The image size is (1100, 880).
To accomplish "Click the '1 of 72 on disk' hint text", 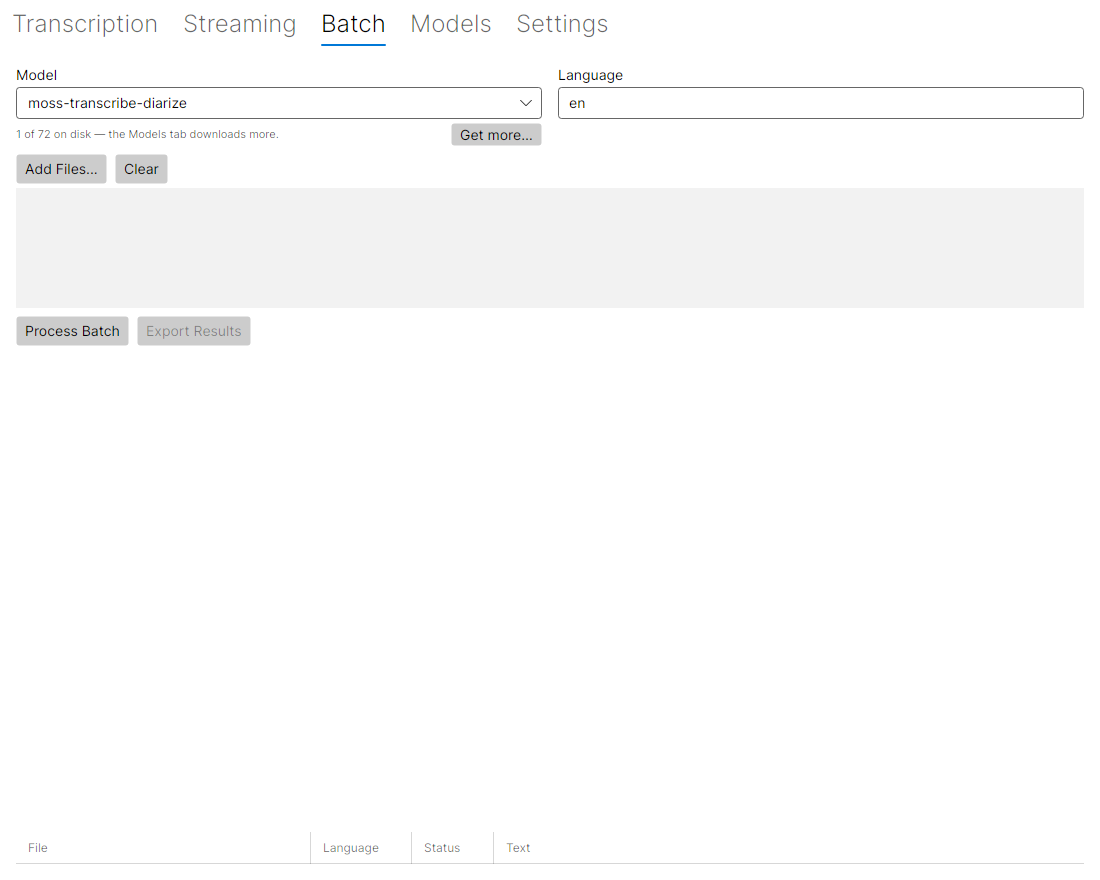I will pos(147,134).
